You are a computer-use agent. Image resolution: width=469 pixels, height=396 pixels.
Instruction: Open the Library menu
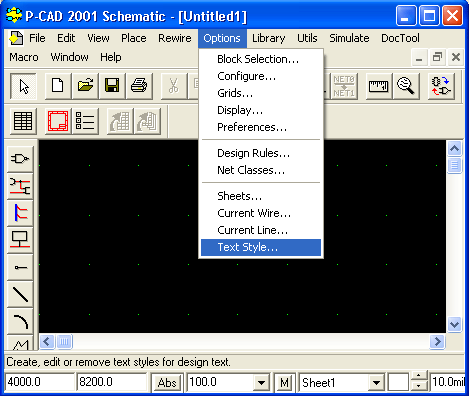pos(268,38)
